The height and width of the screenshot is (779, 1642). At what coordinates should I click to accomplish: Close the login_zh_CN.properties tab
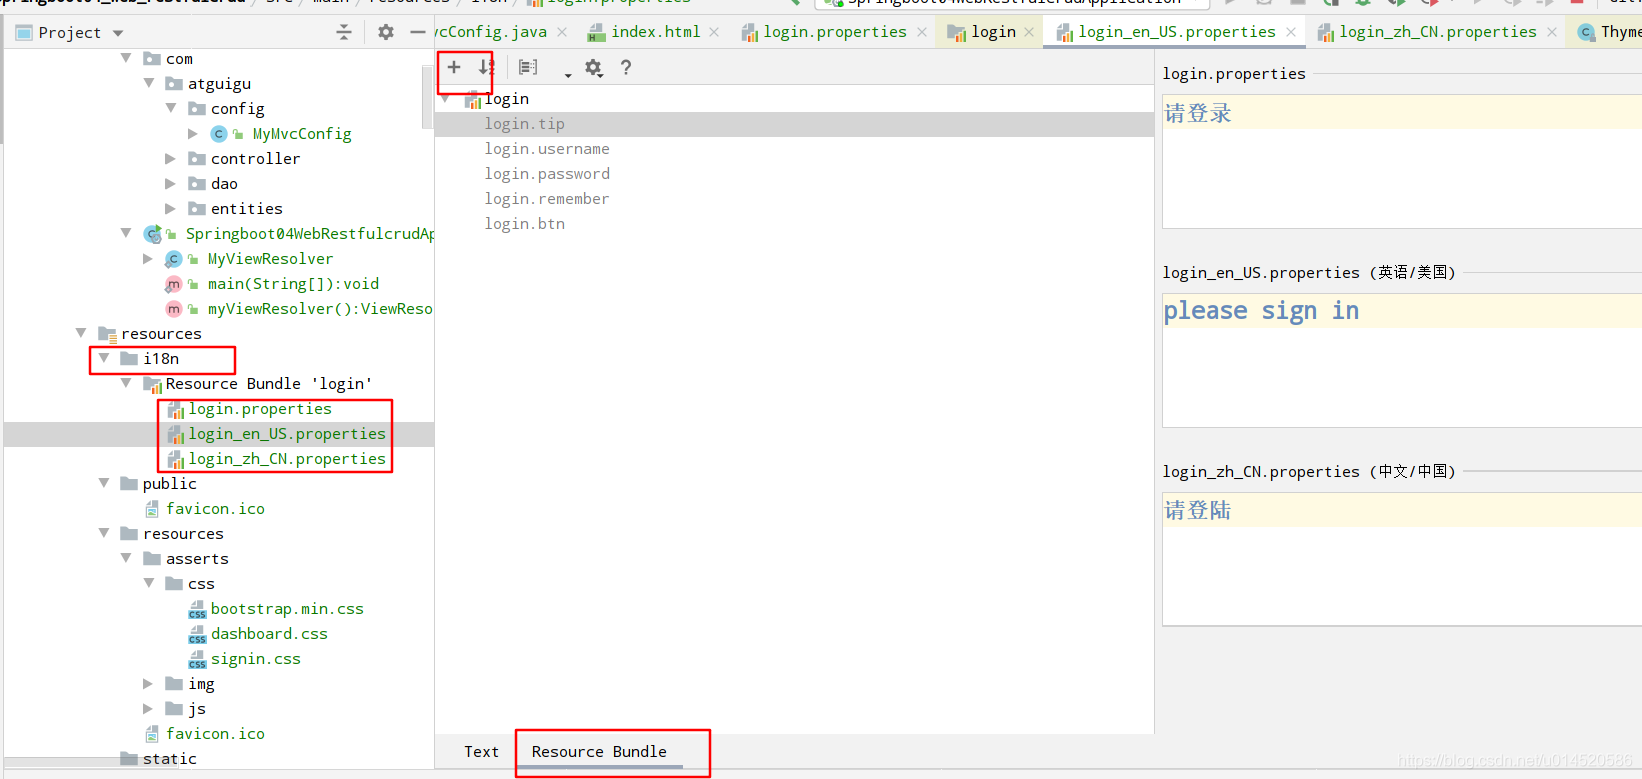(1552, 32)
